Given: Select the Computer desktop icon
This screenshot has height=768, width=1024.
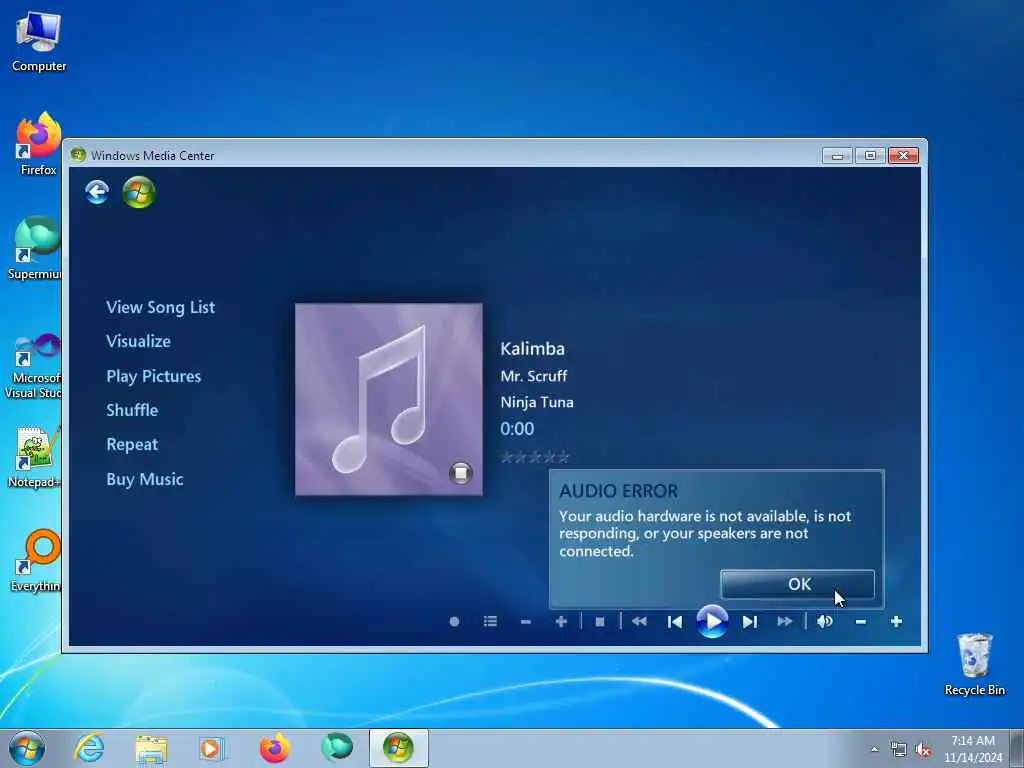Looking at the screenshot, I should coord(39,42).
